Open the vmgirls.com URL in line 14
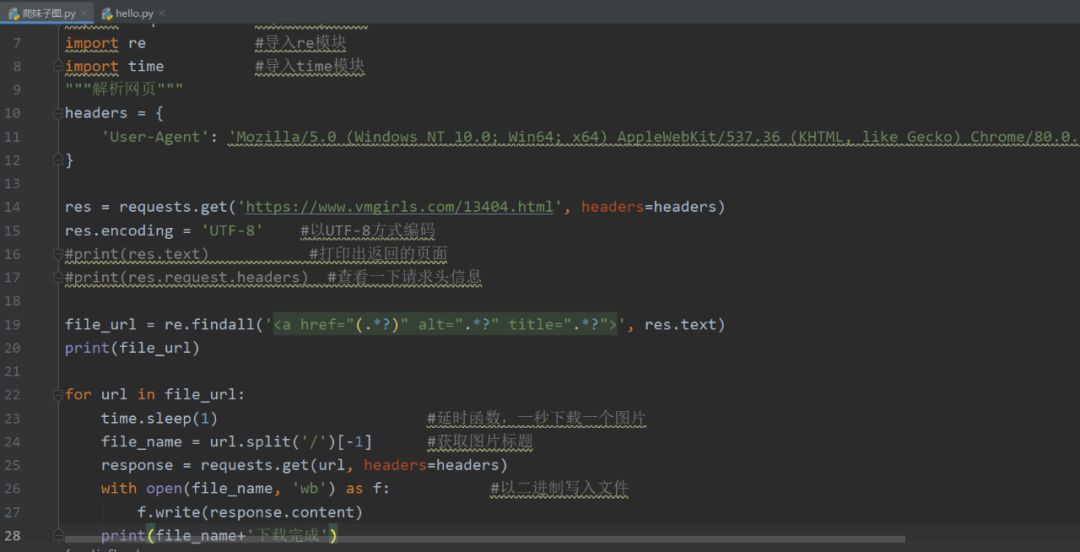The width and height of the screenshot is (1080, 552). tap(399, 207)
